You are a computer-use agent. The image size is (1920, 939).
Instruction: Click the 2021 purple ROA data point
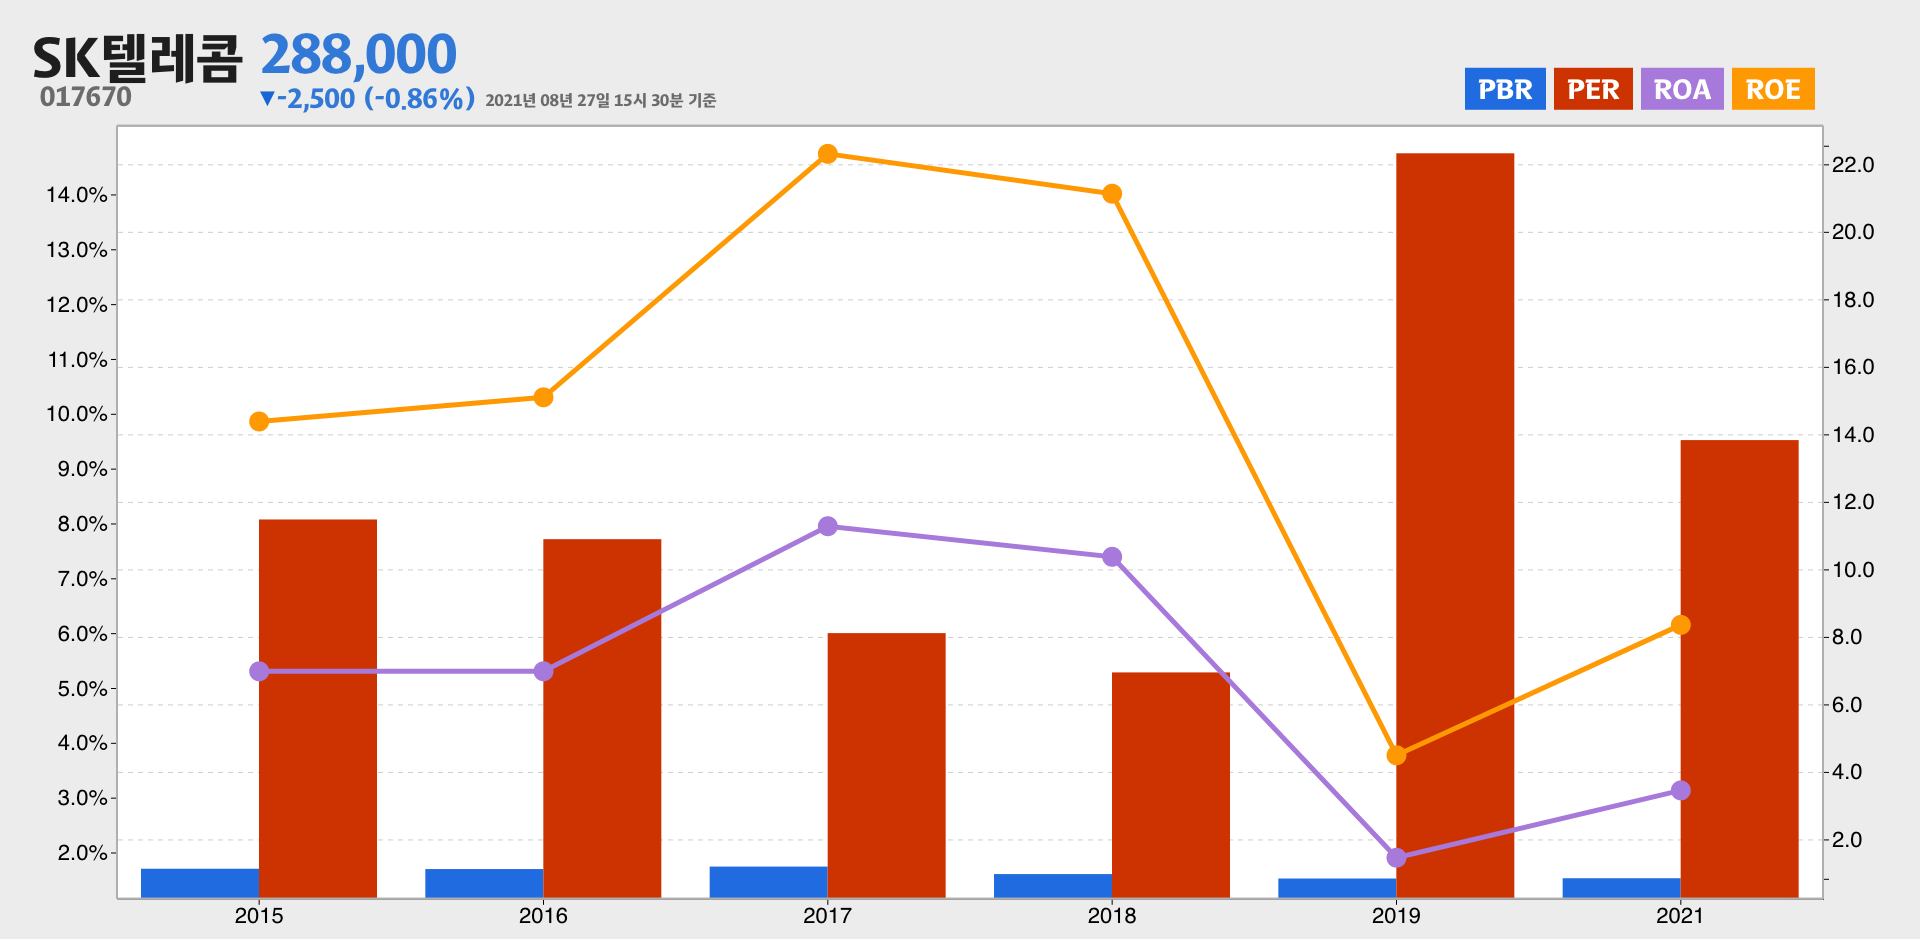click(x=1681, y=790)
